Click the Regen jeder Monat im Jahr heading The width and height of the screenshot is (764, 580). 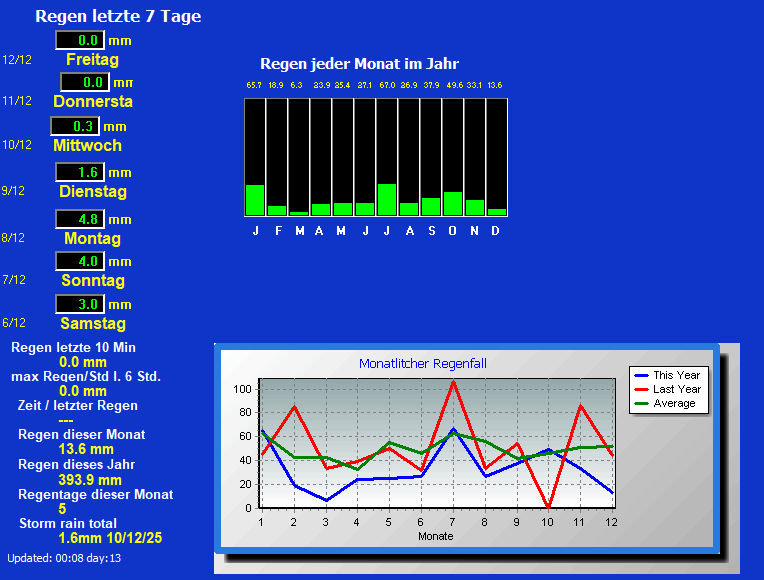[359, 63]
